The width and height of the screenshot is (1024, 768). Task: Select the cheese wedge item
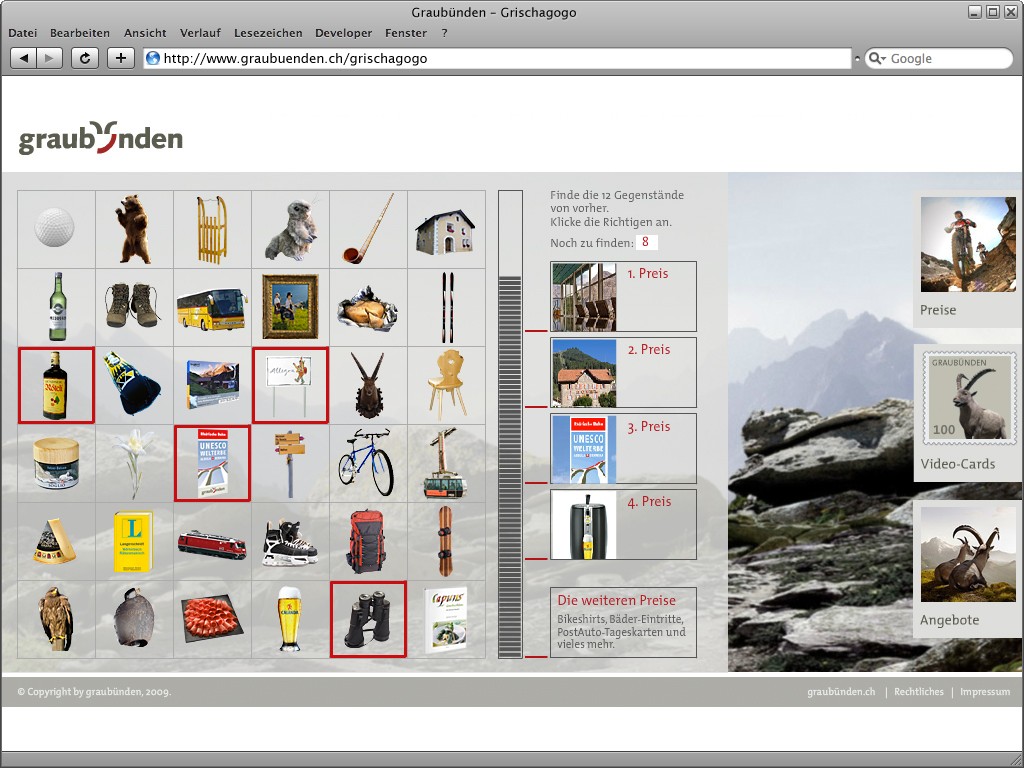54,542
